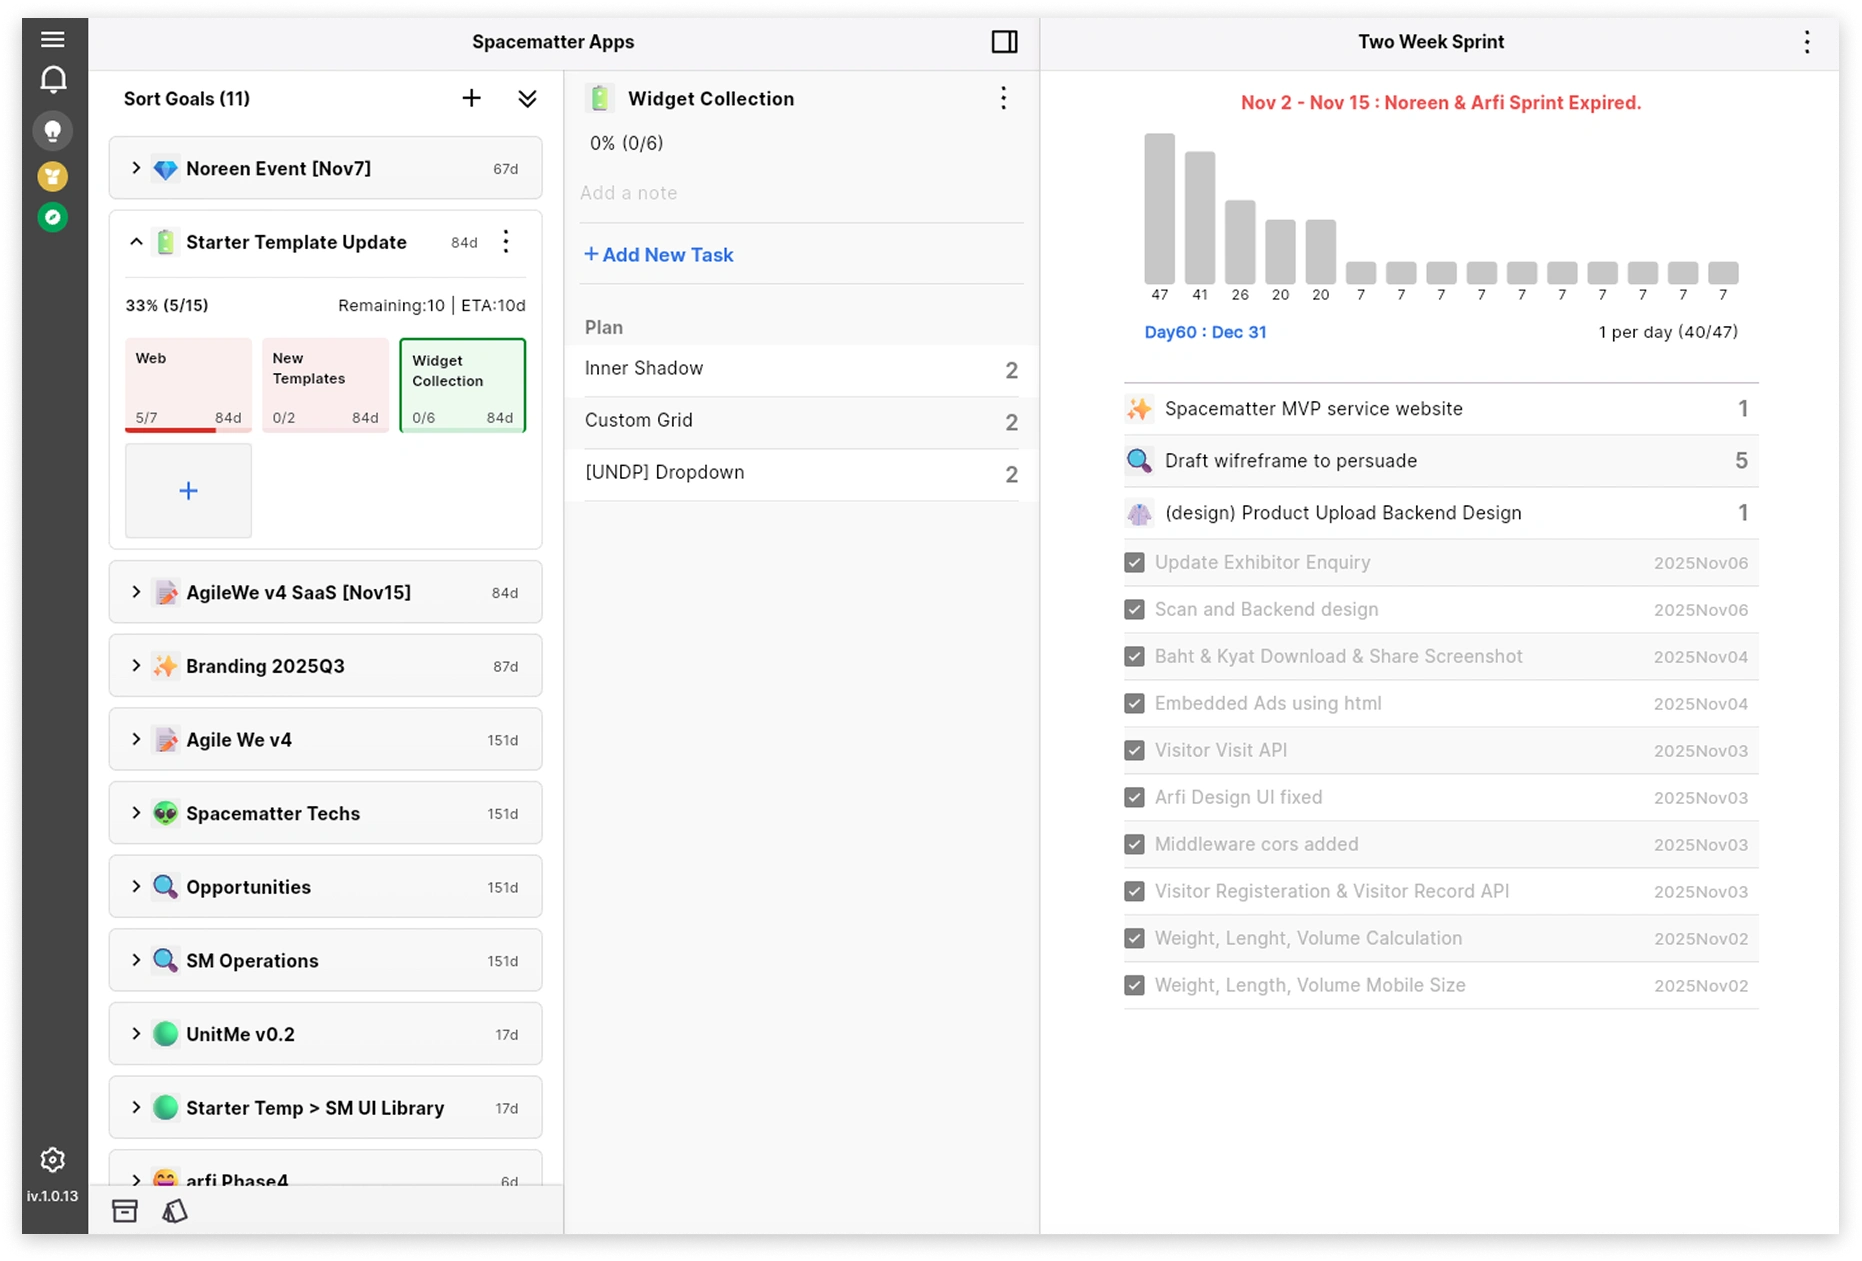The width and height of the screenshot is (1862, 1261).
Task: Select the Web milestone card
Action: coord(188,385)
